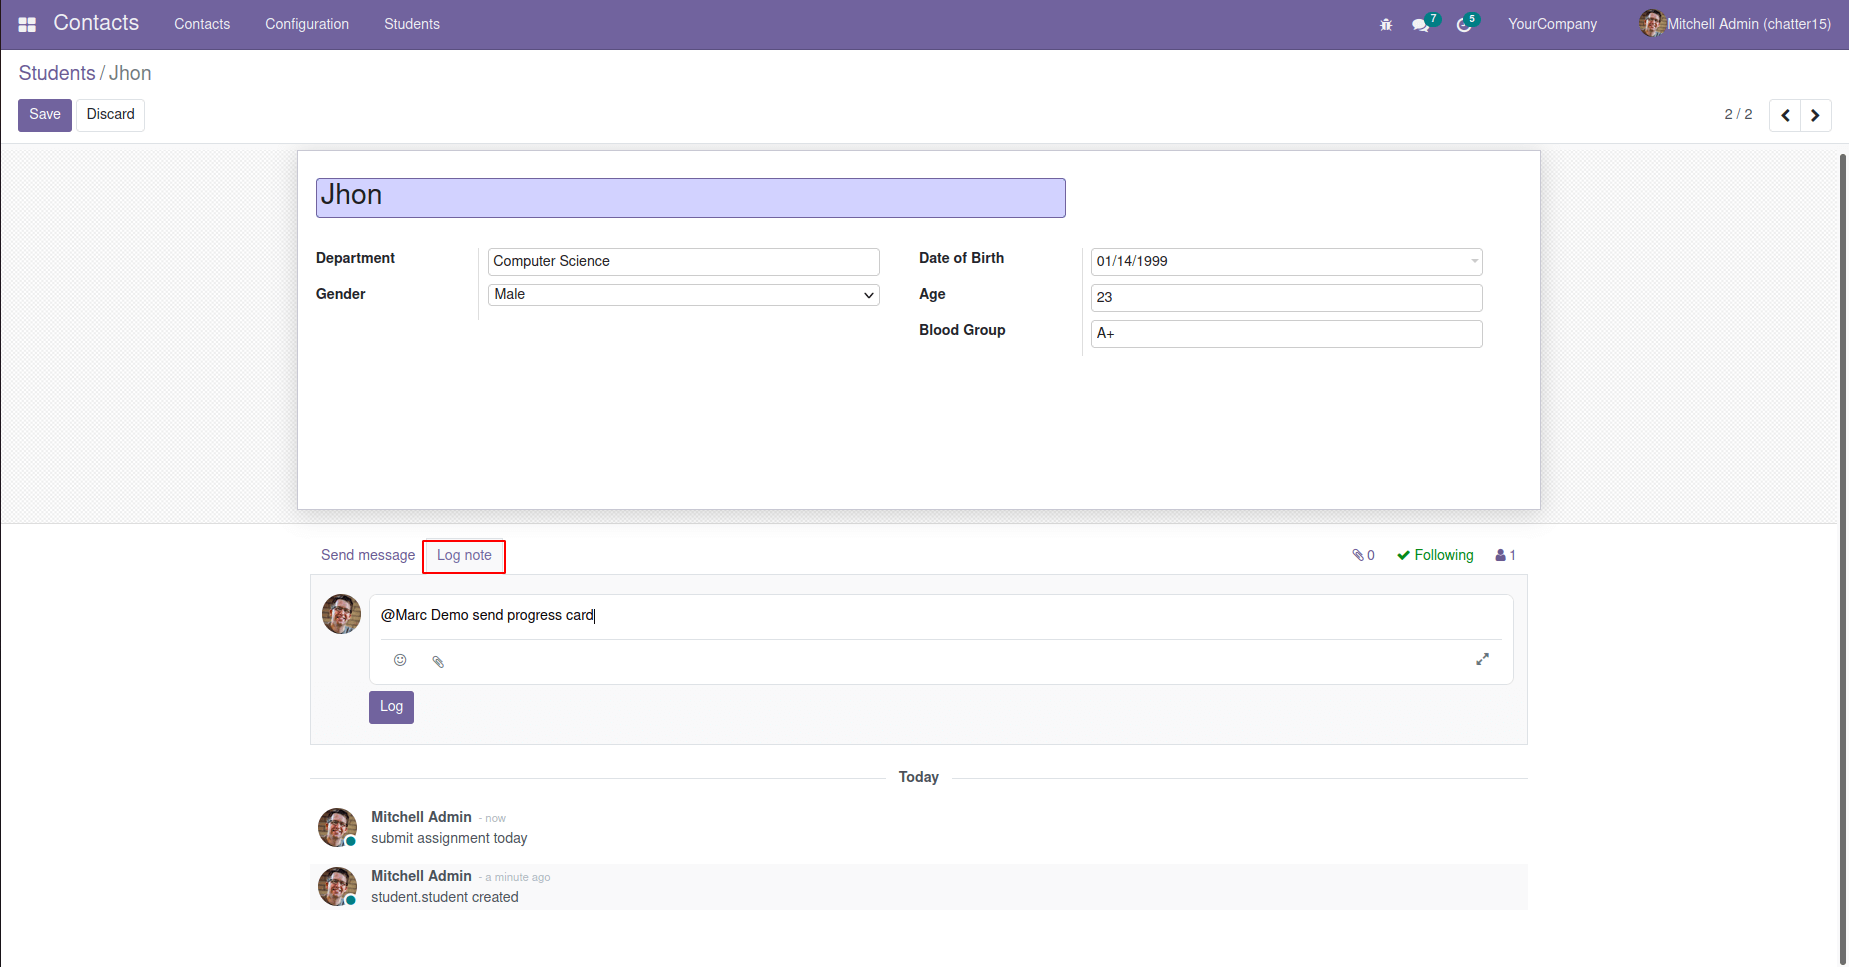Click the Save button
Viewport: 1849px width, 967px height.
point(45,115)
